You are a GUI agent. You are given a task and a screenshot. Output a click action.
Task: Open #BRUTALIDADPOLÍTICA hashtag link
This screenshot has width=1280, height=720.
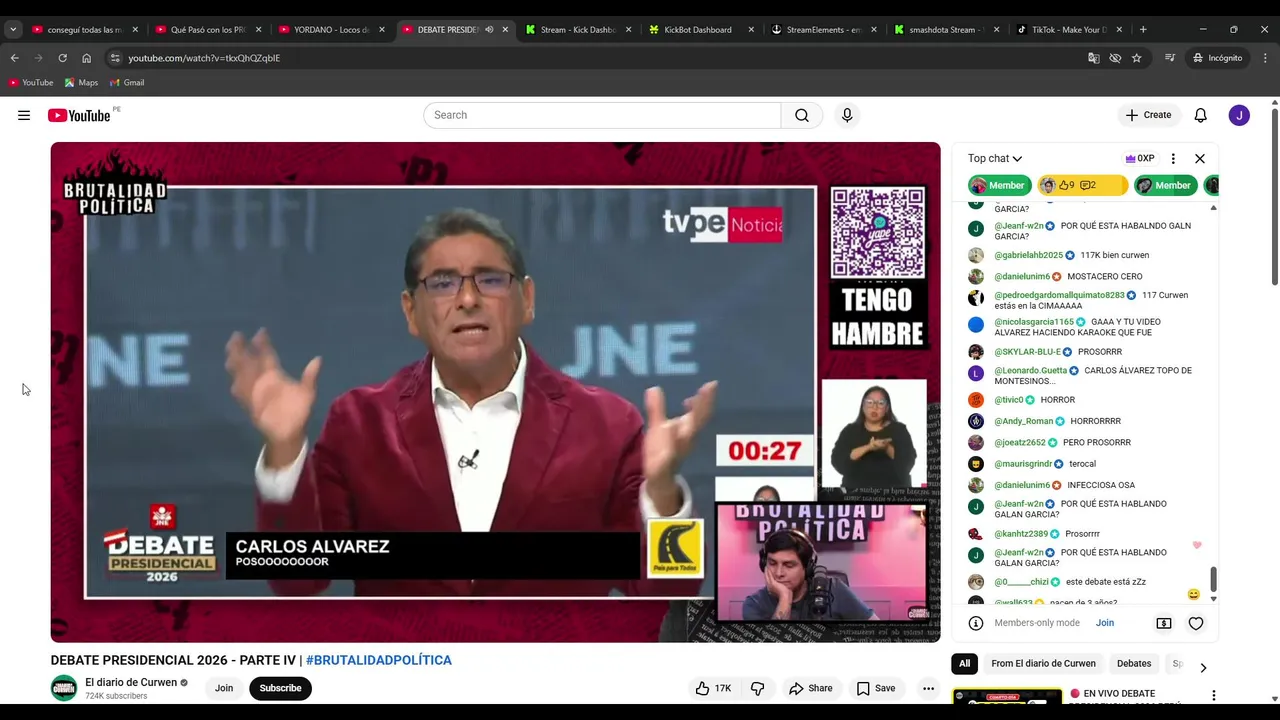point(379,660)
